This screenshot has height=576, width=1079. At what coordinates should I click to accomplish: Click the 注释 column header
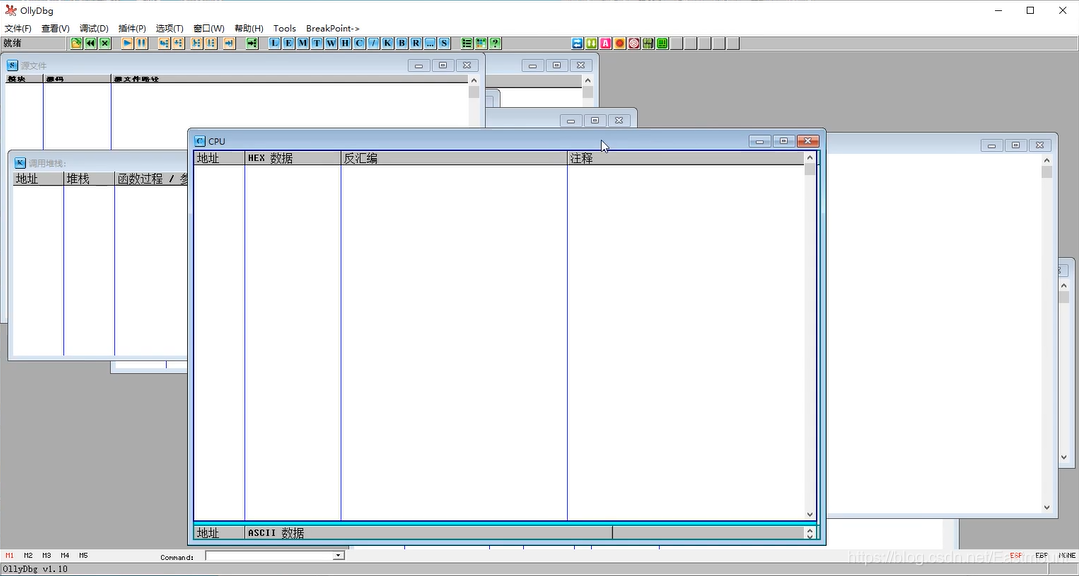685,158
